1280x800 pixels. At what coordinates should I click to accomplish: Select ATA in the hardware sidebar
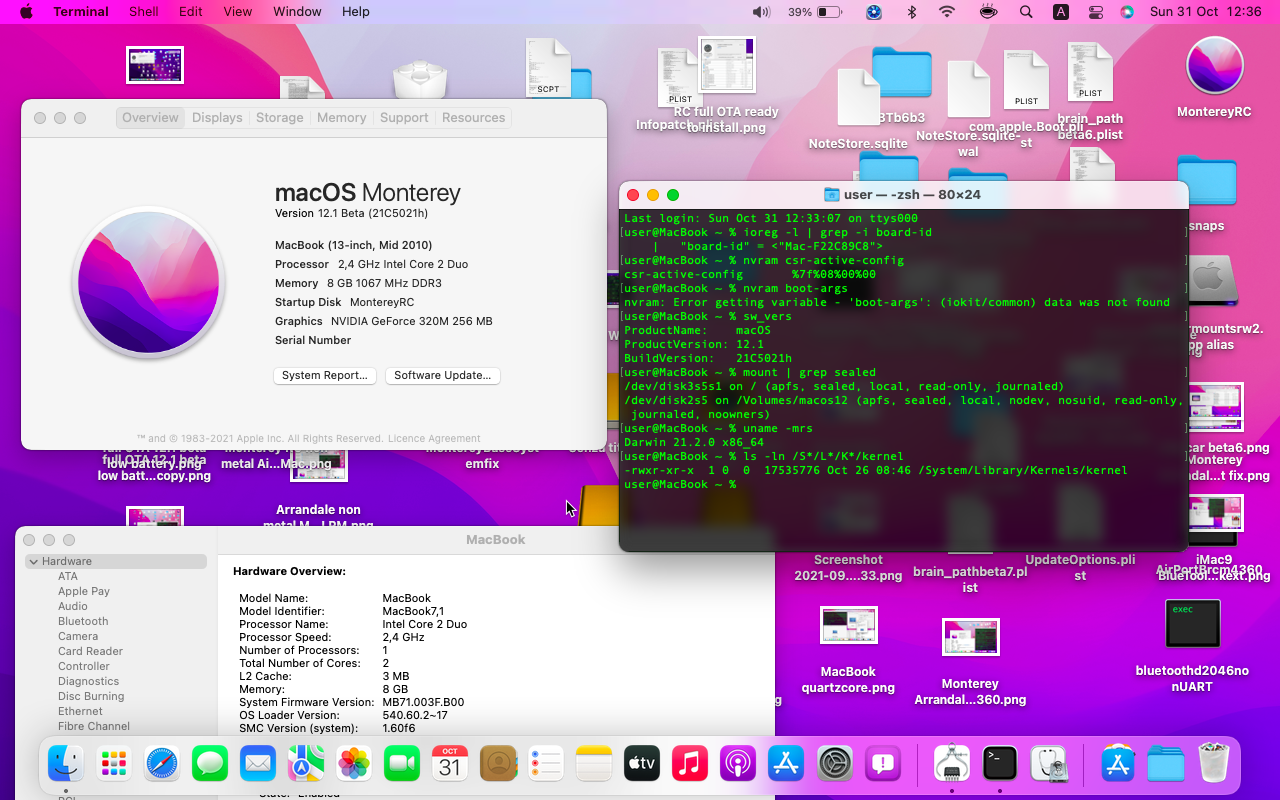pos(68,576)
